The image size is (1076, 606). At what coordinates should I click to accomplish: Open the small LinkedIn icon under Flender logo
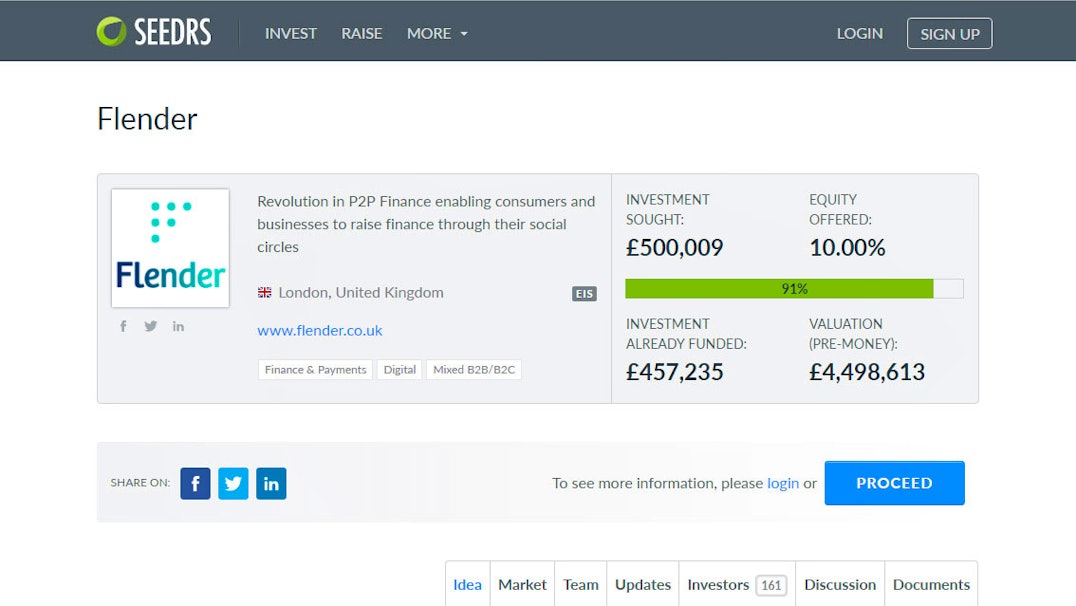point(178,326)
